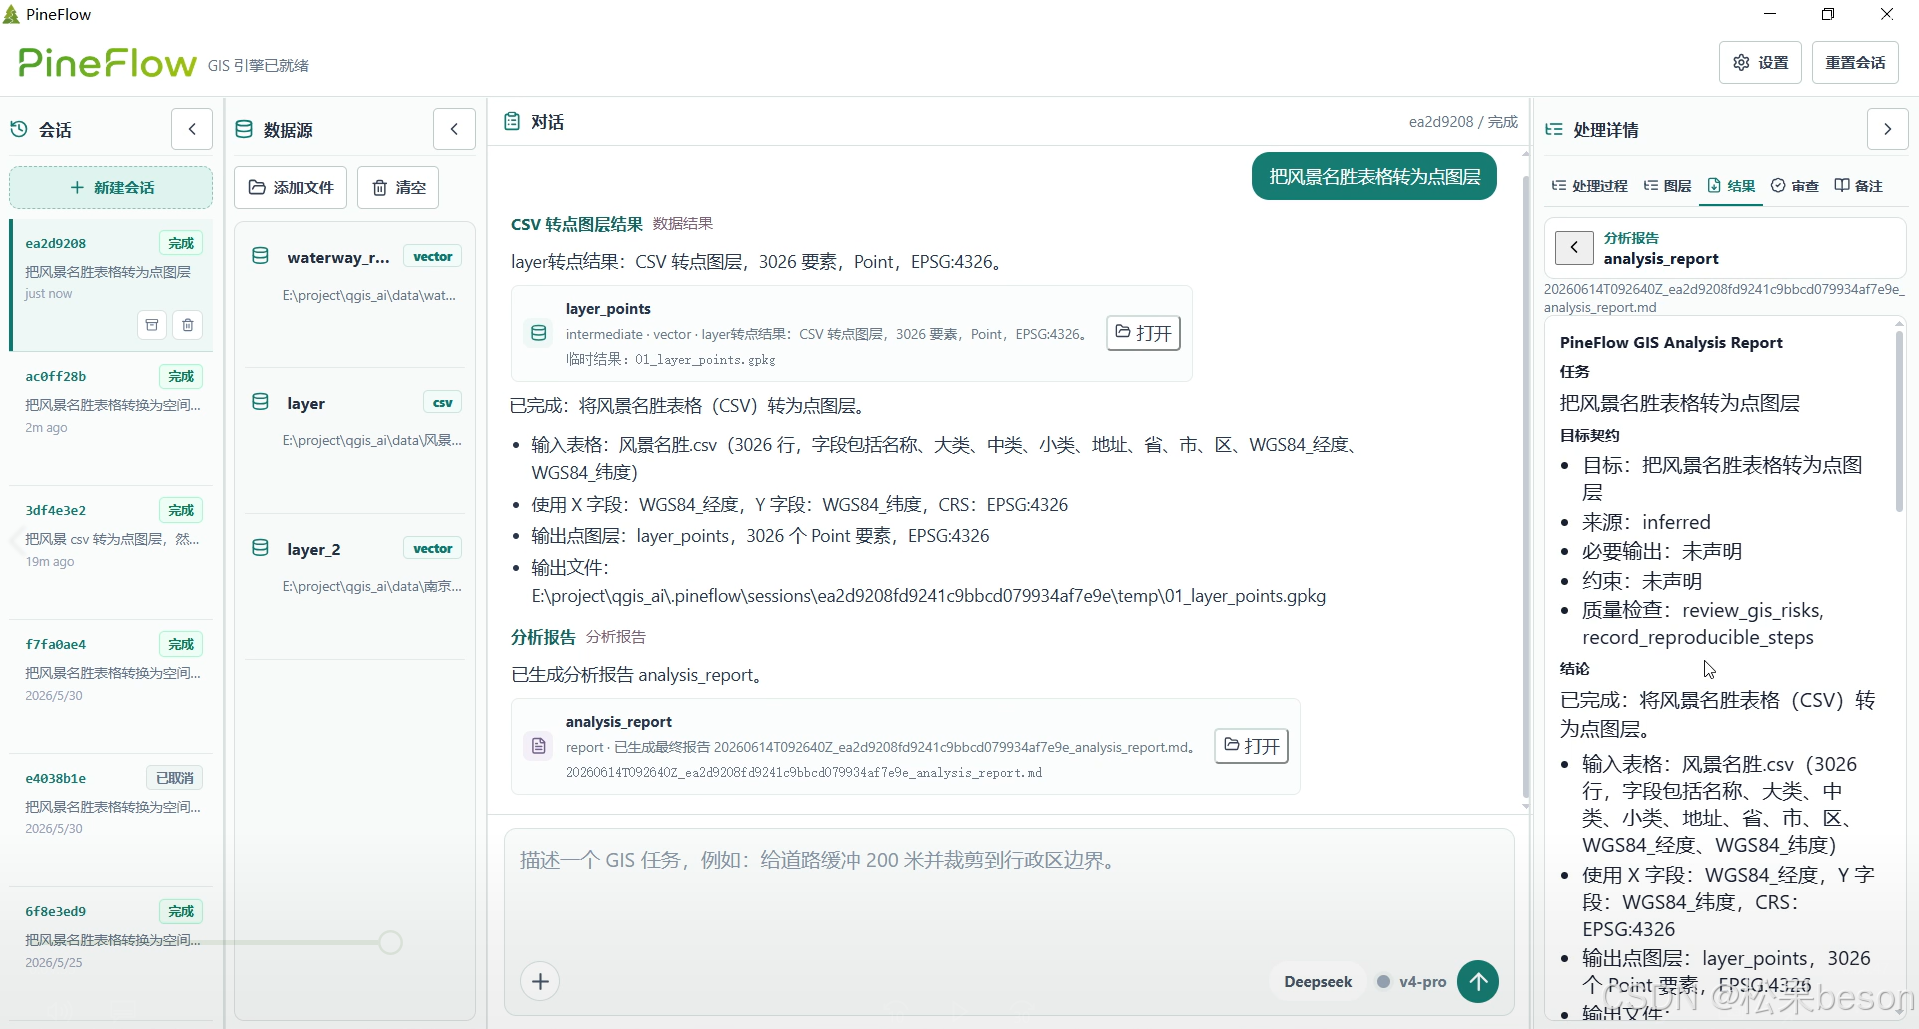The image size is (1919, 1029).
Task: Click the 完成 badge on session ac0ff28b
Action: tap(181, 376)
